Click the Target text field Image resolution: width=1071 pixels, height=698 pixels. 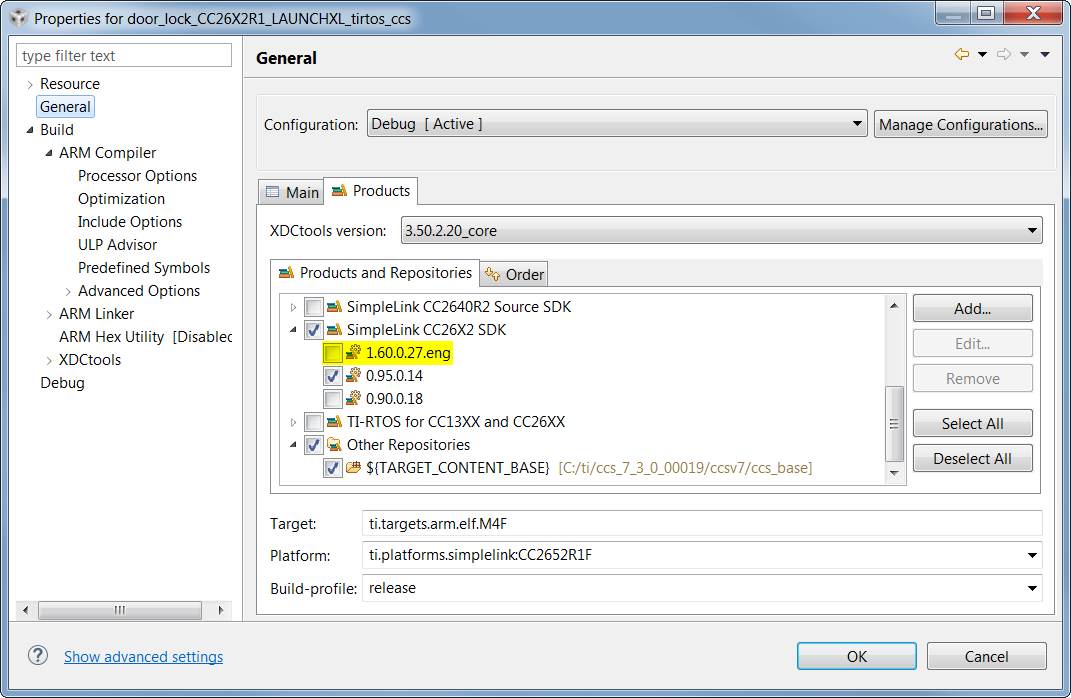pyautogui.click(x=701, y=524)
